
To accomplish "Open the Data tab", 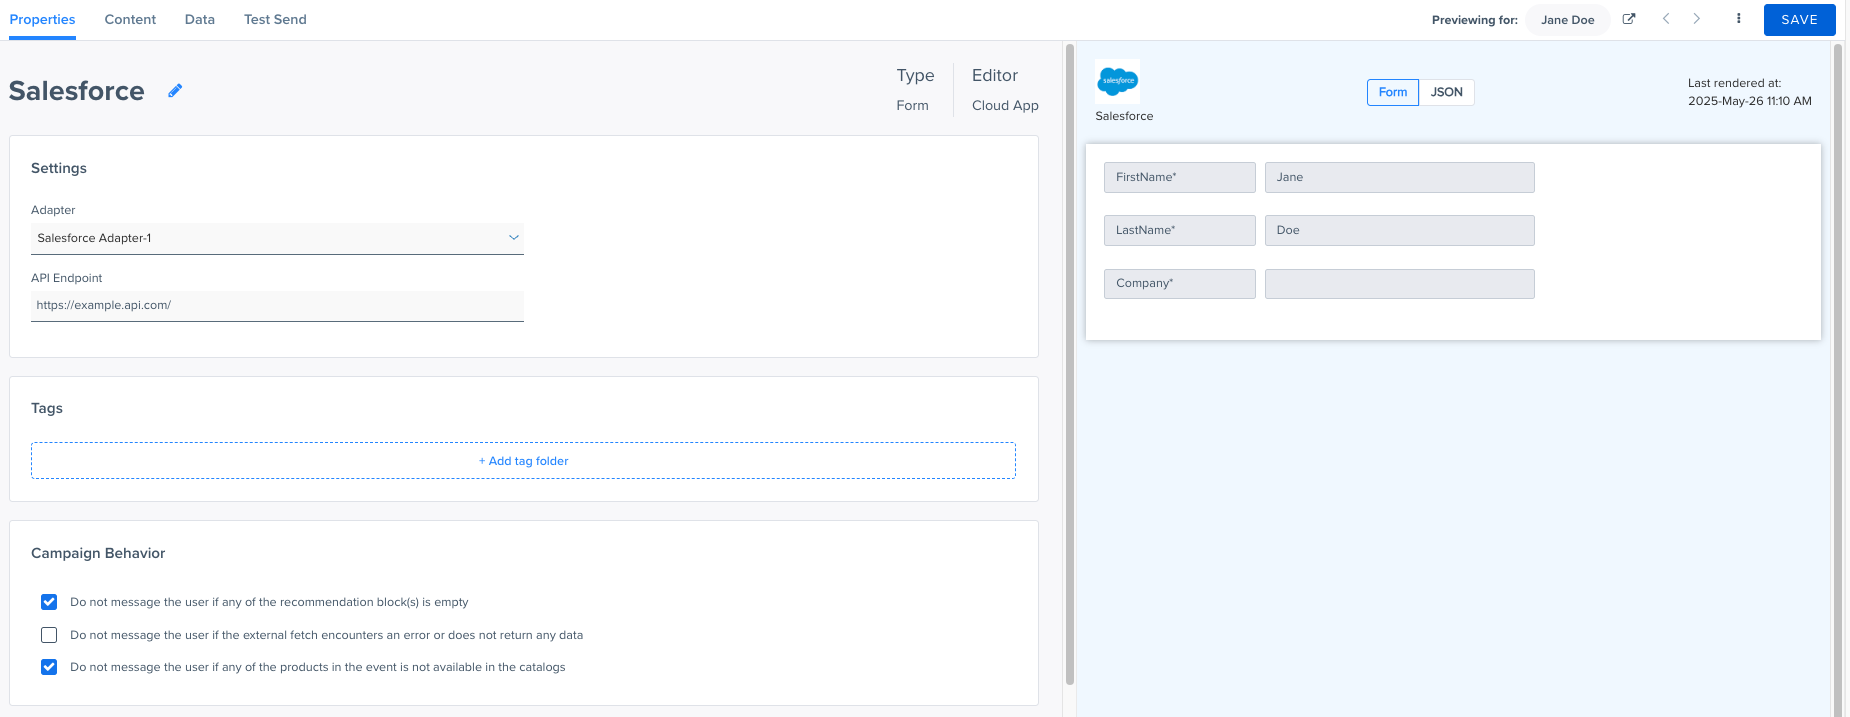I will tap(200, 19).
